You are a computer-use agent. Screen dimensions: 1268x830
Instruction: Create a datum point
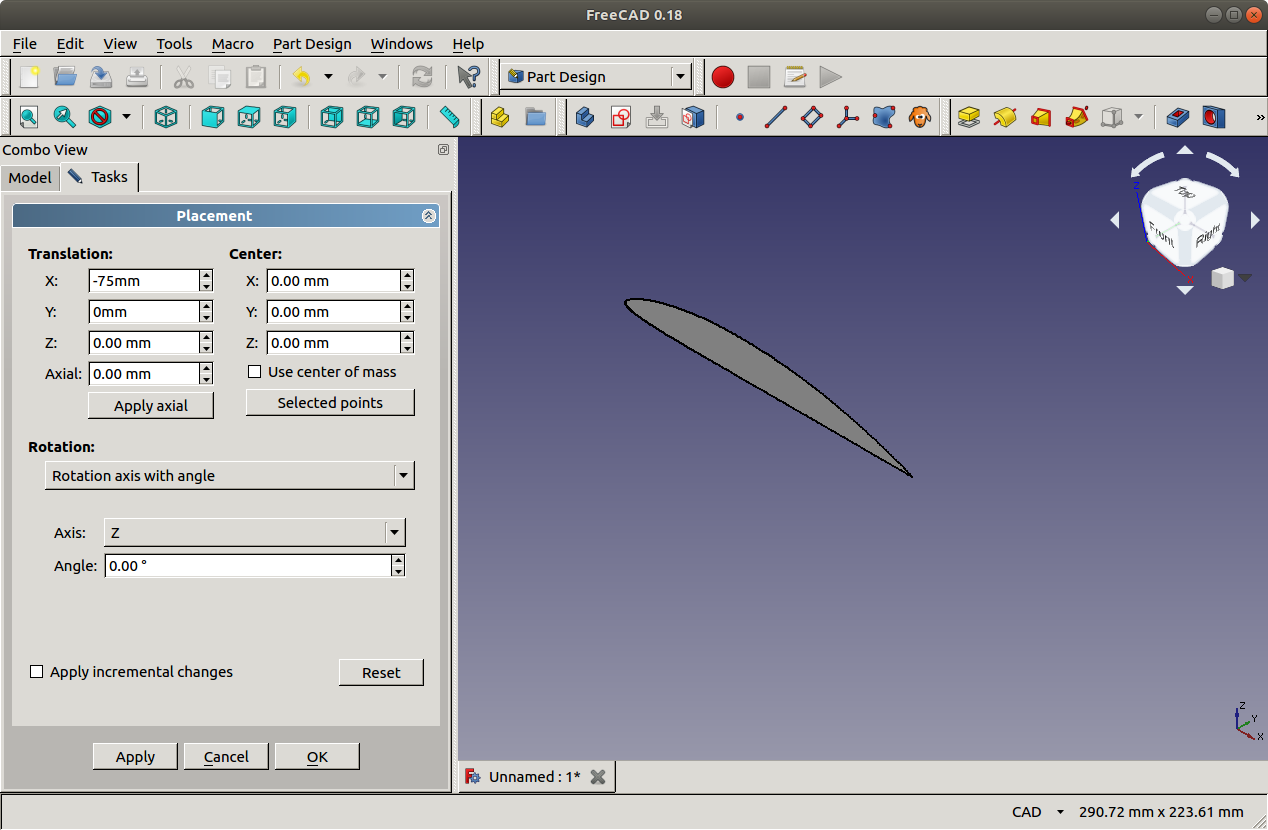click(740, 117)
